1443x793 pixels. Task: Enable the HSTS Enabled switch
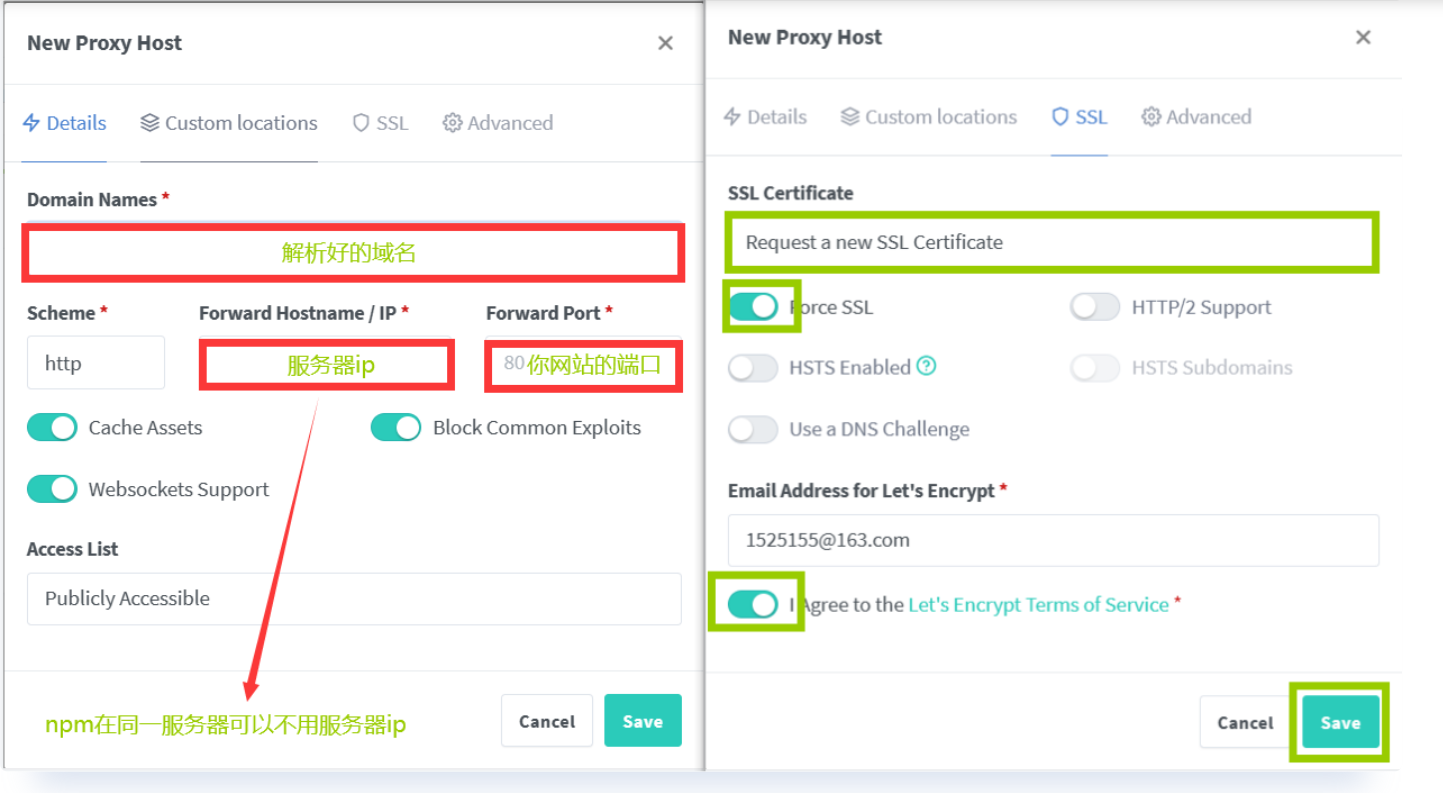pyautogui.click(x=753, y=368)
